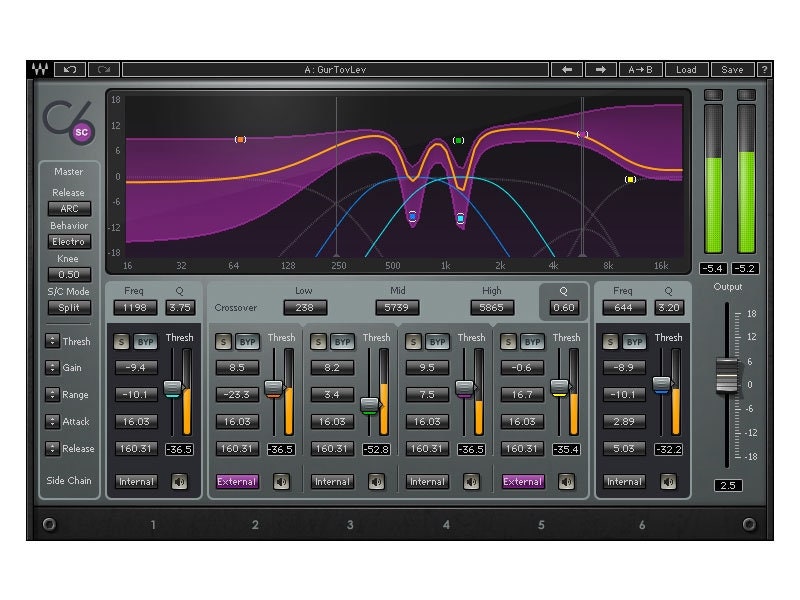This screenshot has height=600, width=800.
Task: Click band 2 gain value 8.5
Action: point(237,367)
